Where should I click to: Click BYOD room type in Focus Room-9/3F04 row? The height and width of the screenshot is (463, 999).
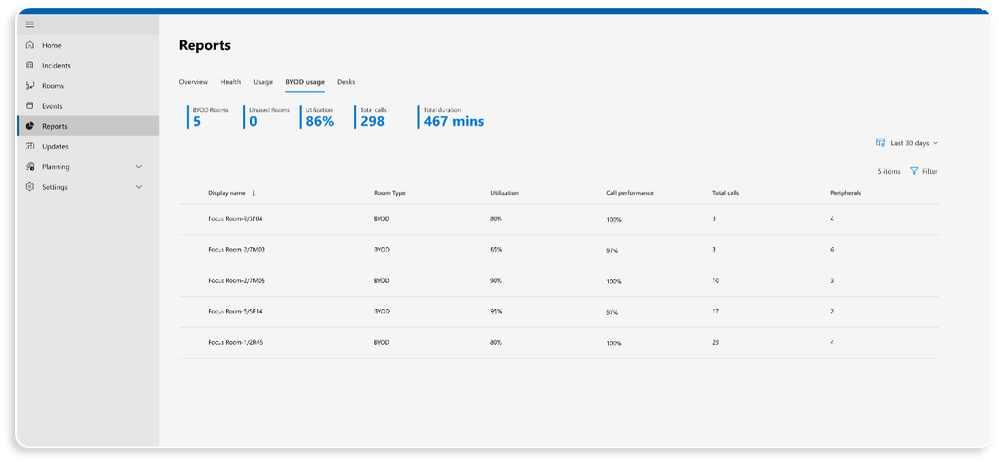tap(382, 218)
